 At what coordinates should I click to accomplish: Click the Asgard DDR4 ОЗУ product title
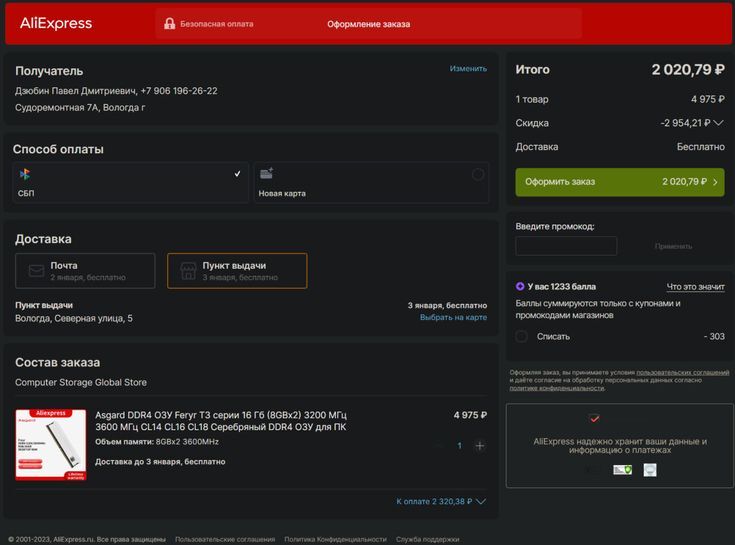click(x=221, y=421)
